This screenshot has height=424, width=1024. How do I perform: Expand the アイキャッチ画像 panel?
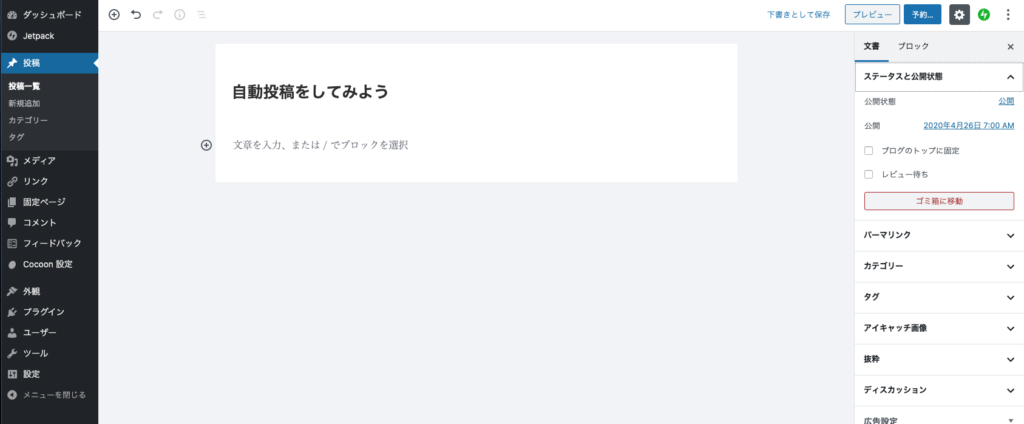click(938, 328)
